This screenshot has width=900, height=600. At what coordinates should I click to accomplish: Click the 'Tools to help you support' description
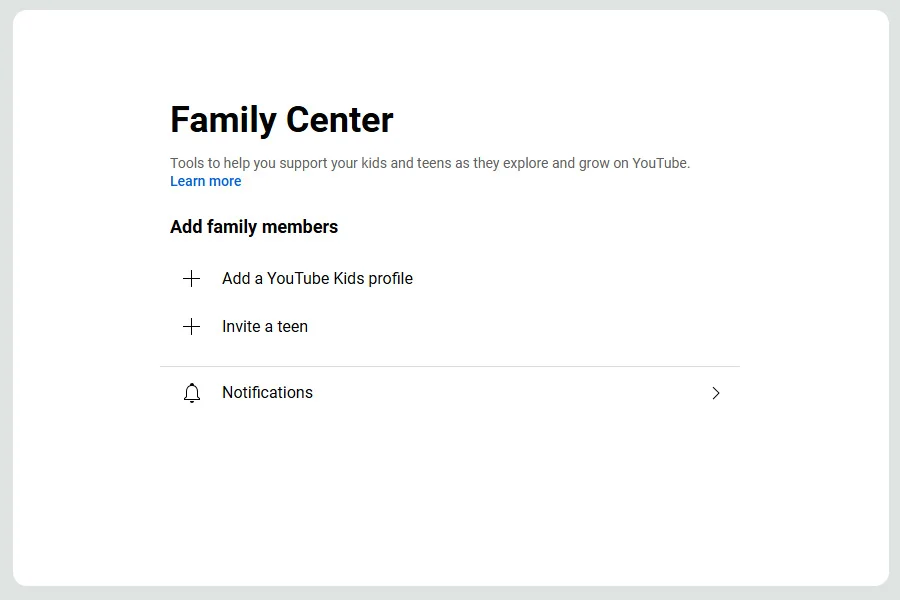pyautogui.click(x=430, y=163)
